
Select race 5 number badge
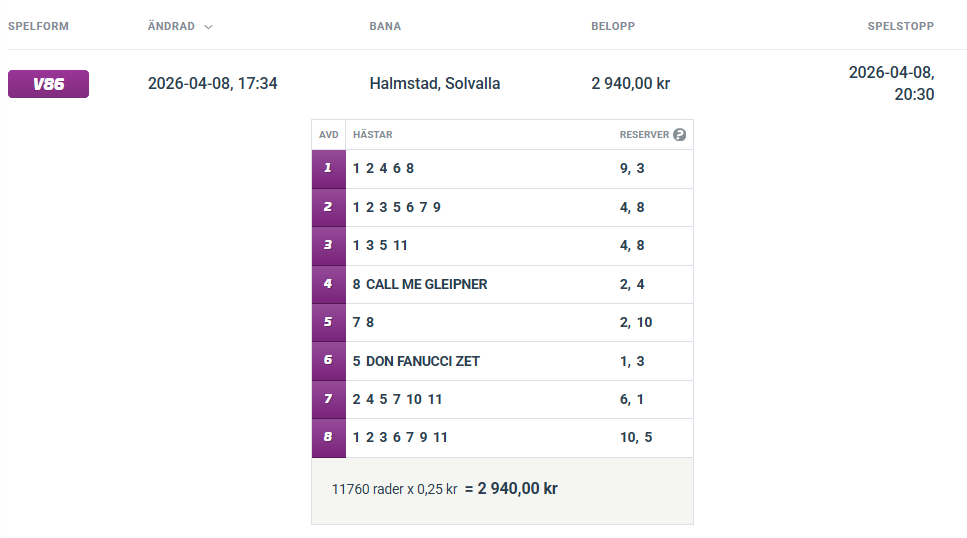(328, 322)
